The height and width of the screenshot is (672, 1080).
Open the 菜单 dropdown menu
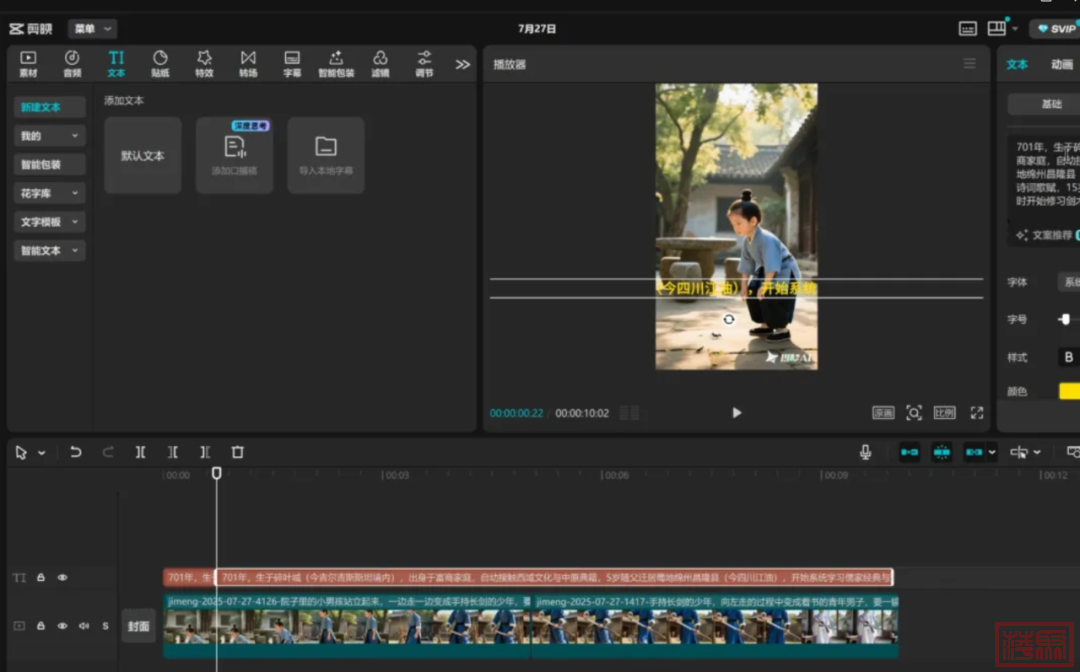point(92,29)
